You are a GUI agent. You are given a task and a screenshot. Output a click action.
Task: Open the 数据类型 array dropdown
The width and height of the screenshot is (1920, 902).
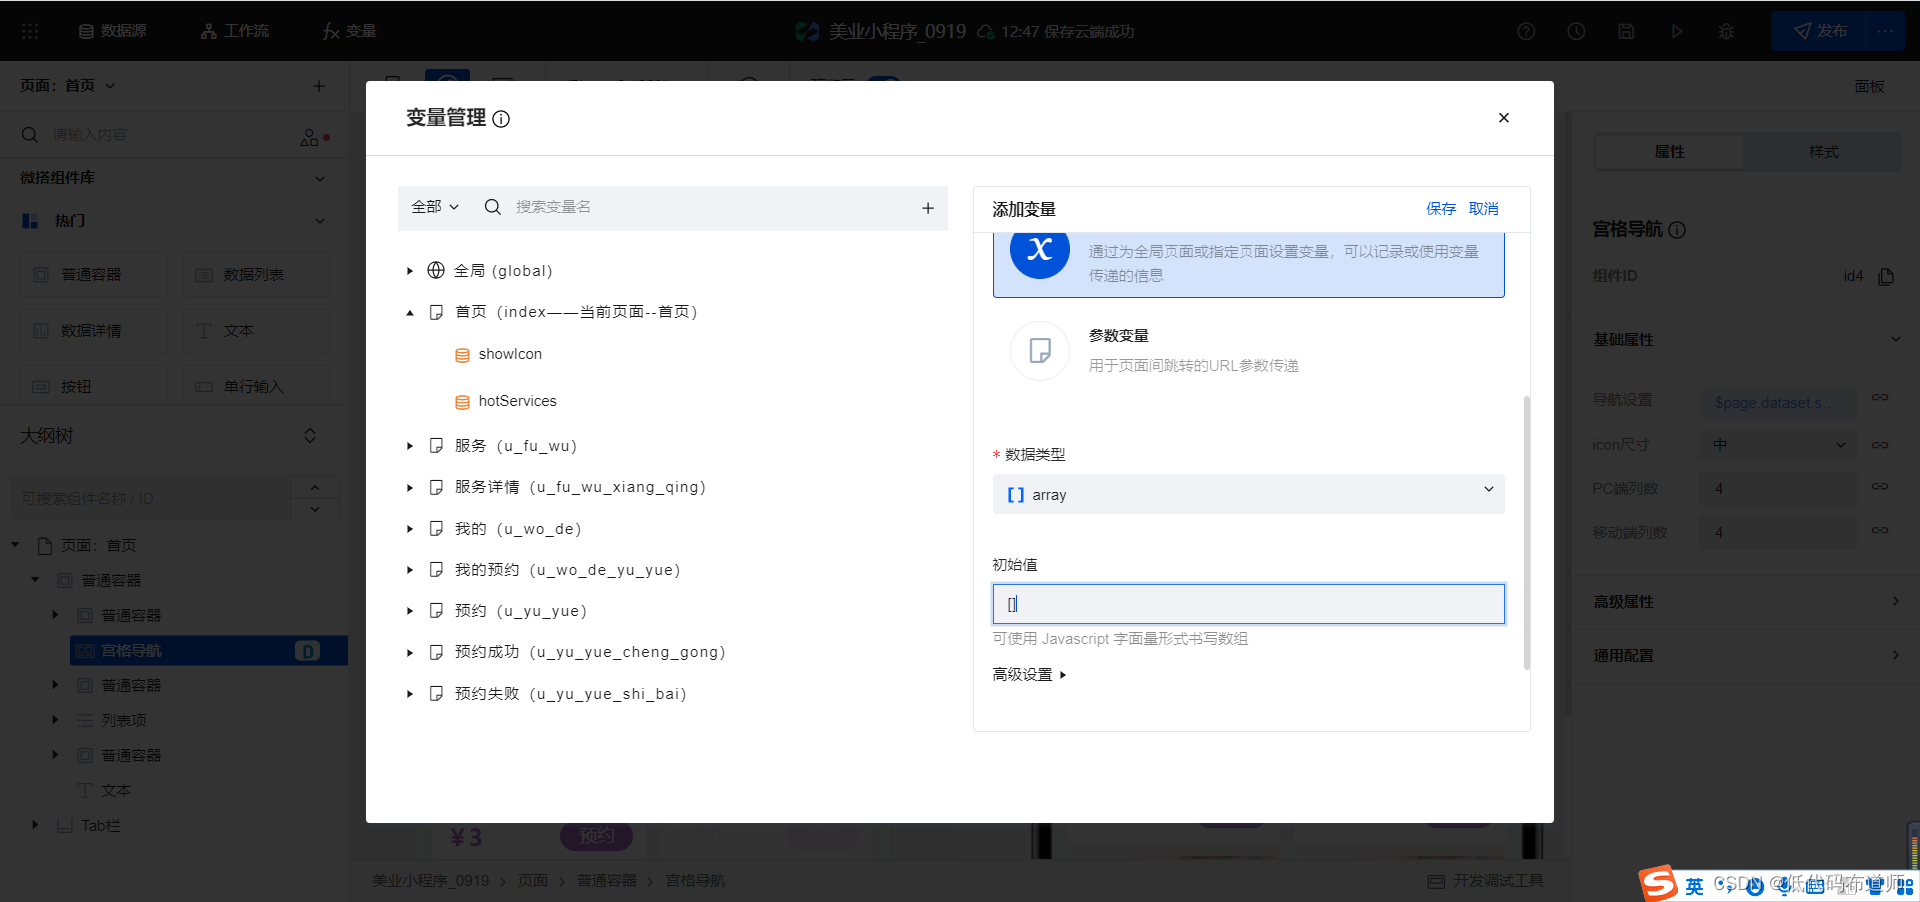tap(1248, 494)
